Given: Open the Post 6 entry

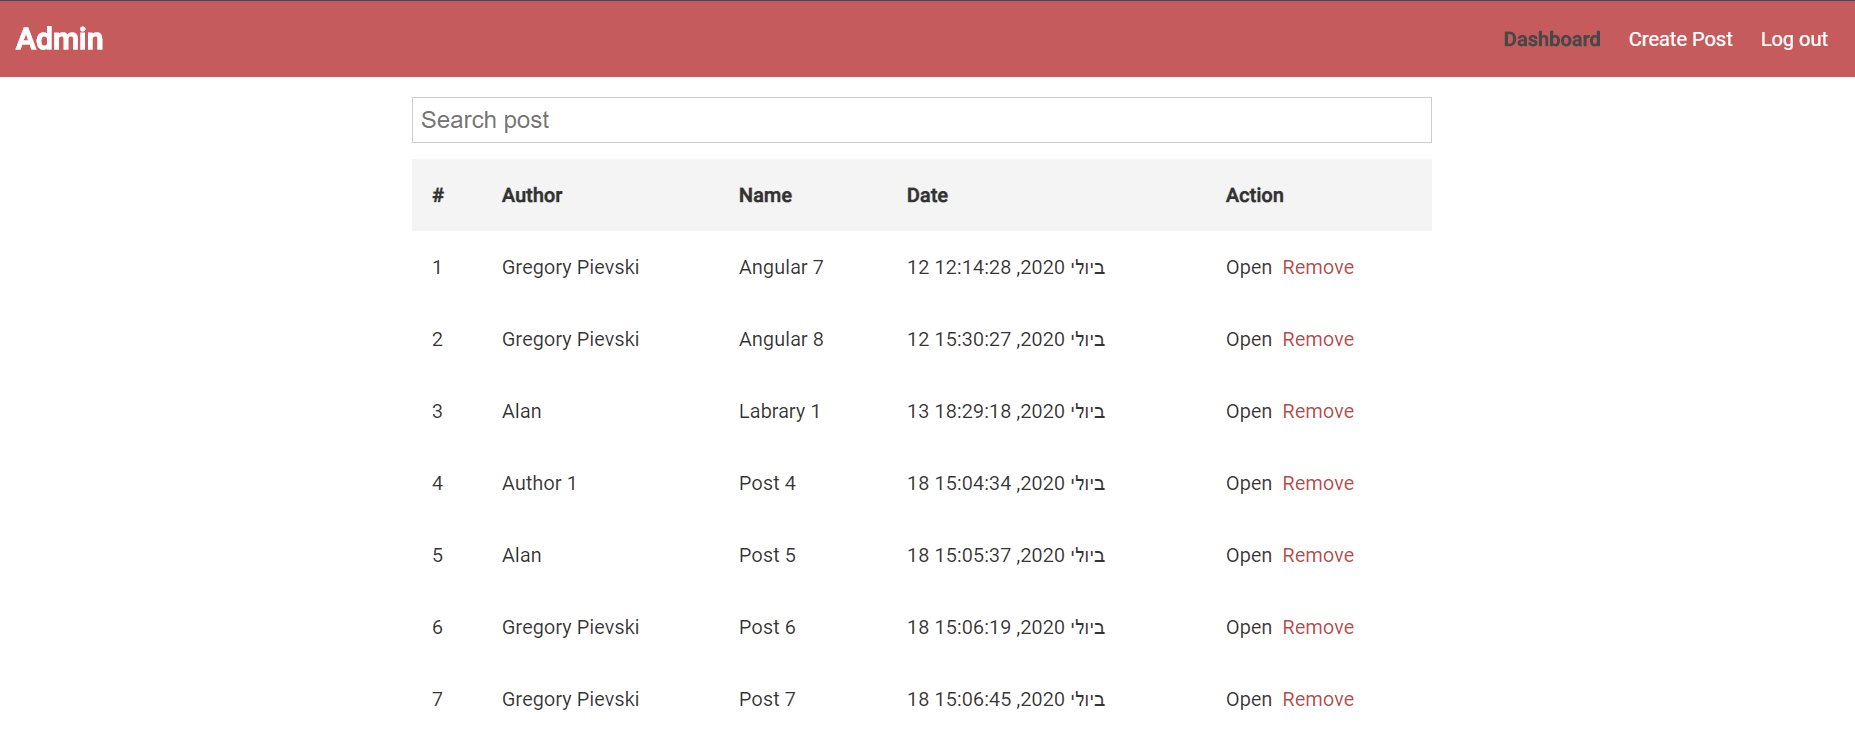Looking at the screenshot, I should coord(1248,627).
